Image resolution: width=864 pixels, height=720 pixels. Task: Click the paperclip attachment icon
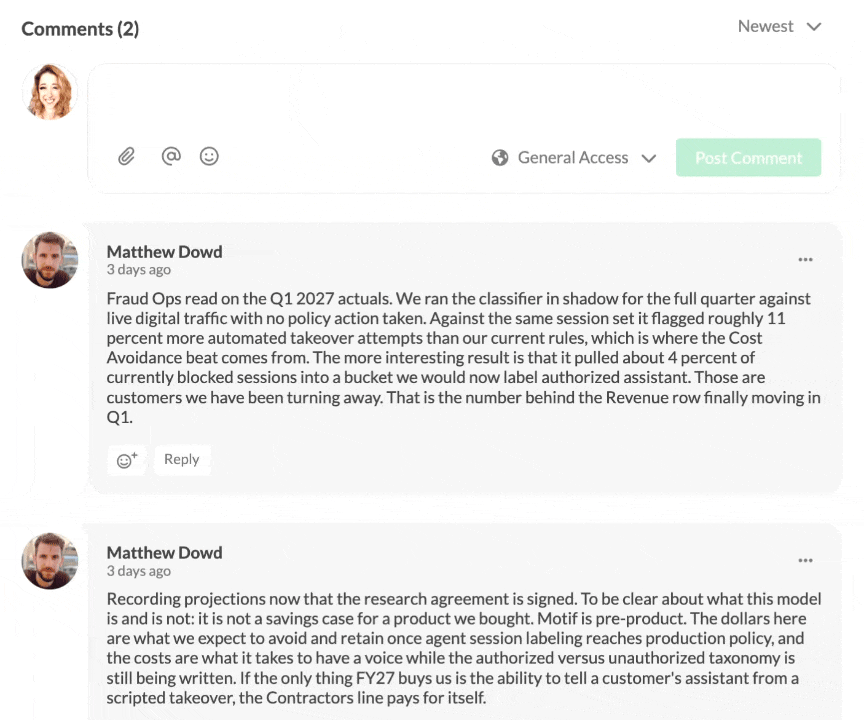(x=126, y=156)
